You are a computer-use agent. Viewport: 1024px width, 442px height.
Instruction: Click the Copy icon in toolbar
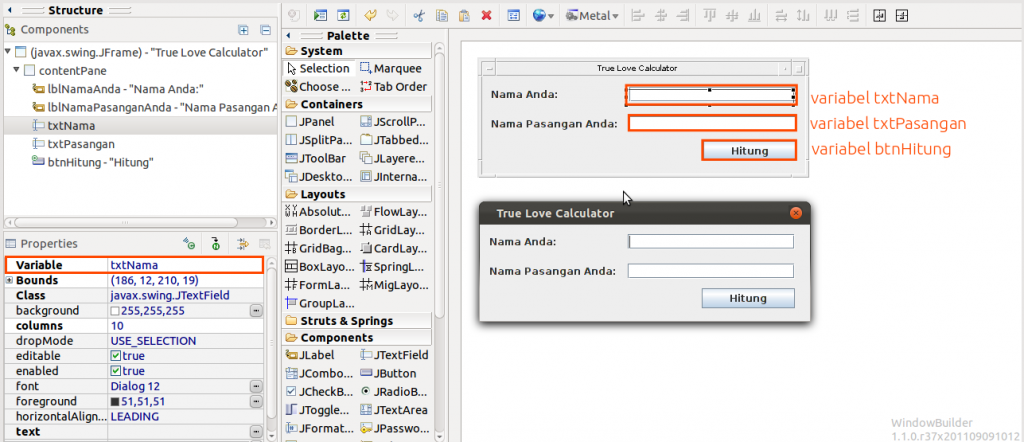coord(442,16)
